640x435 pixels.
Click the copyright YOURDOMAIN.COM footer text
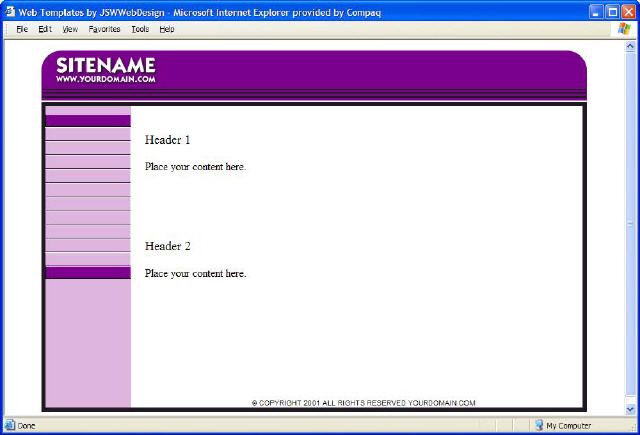(363, 403)
